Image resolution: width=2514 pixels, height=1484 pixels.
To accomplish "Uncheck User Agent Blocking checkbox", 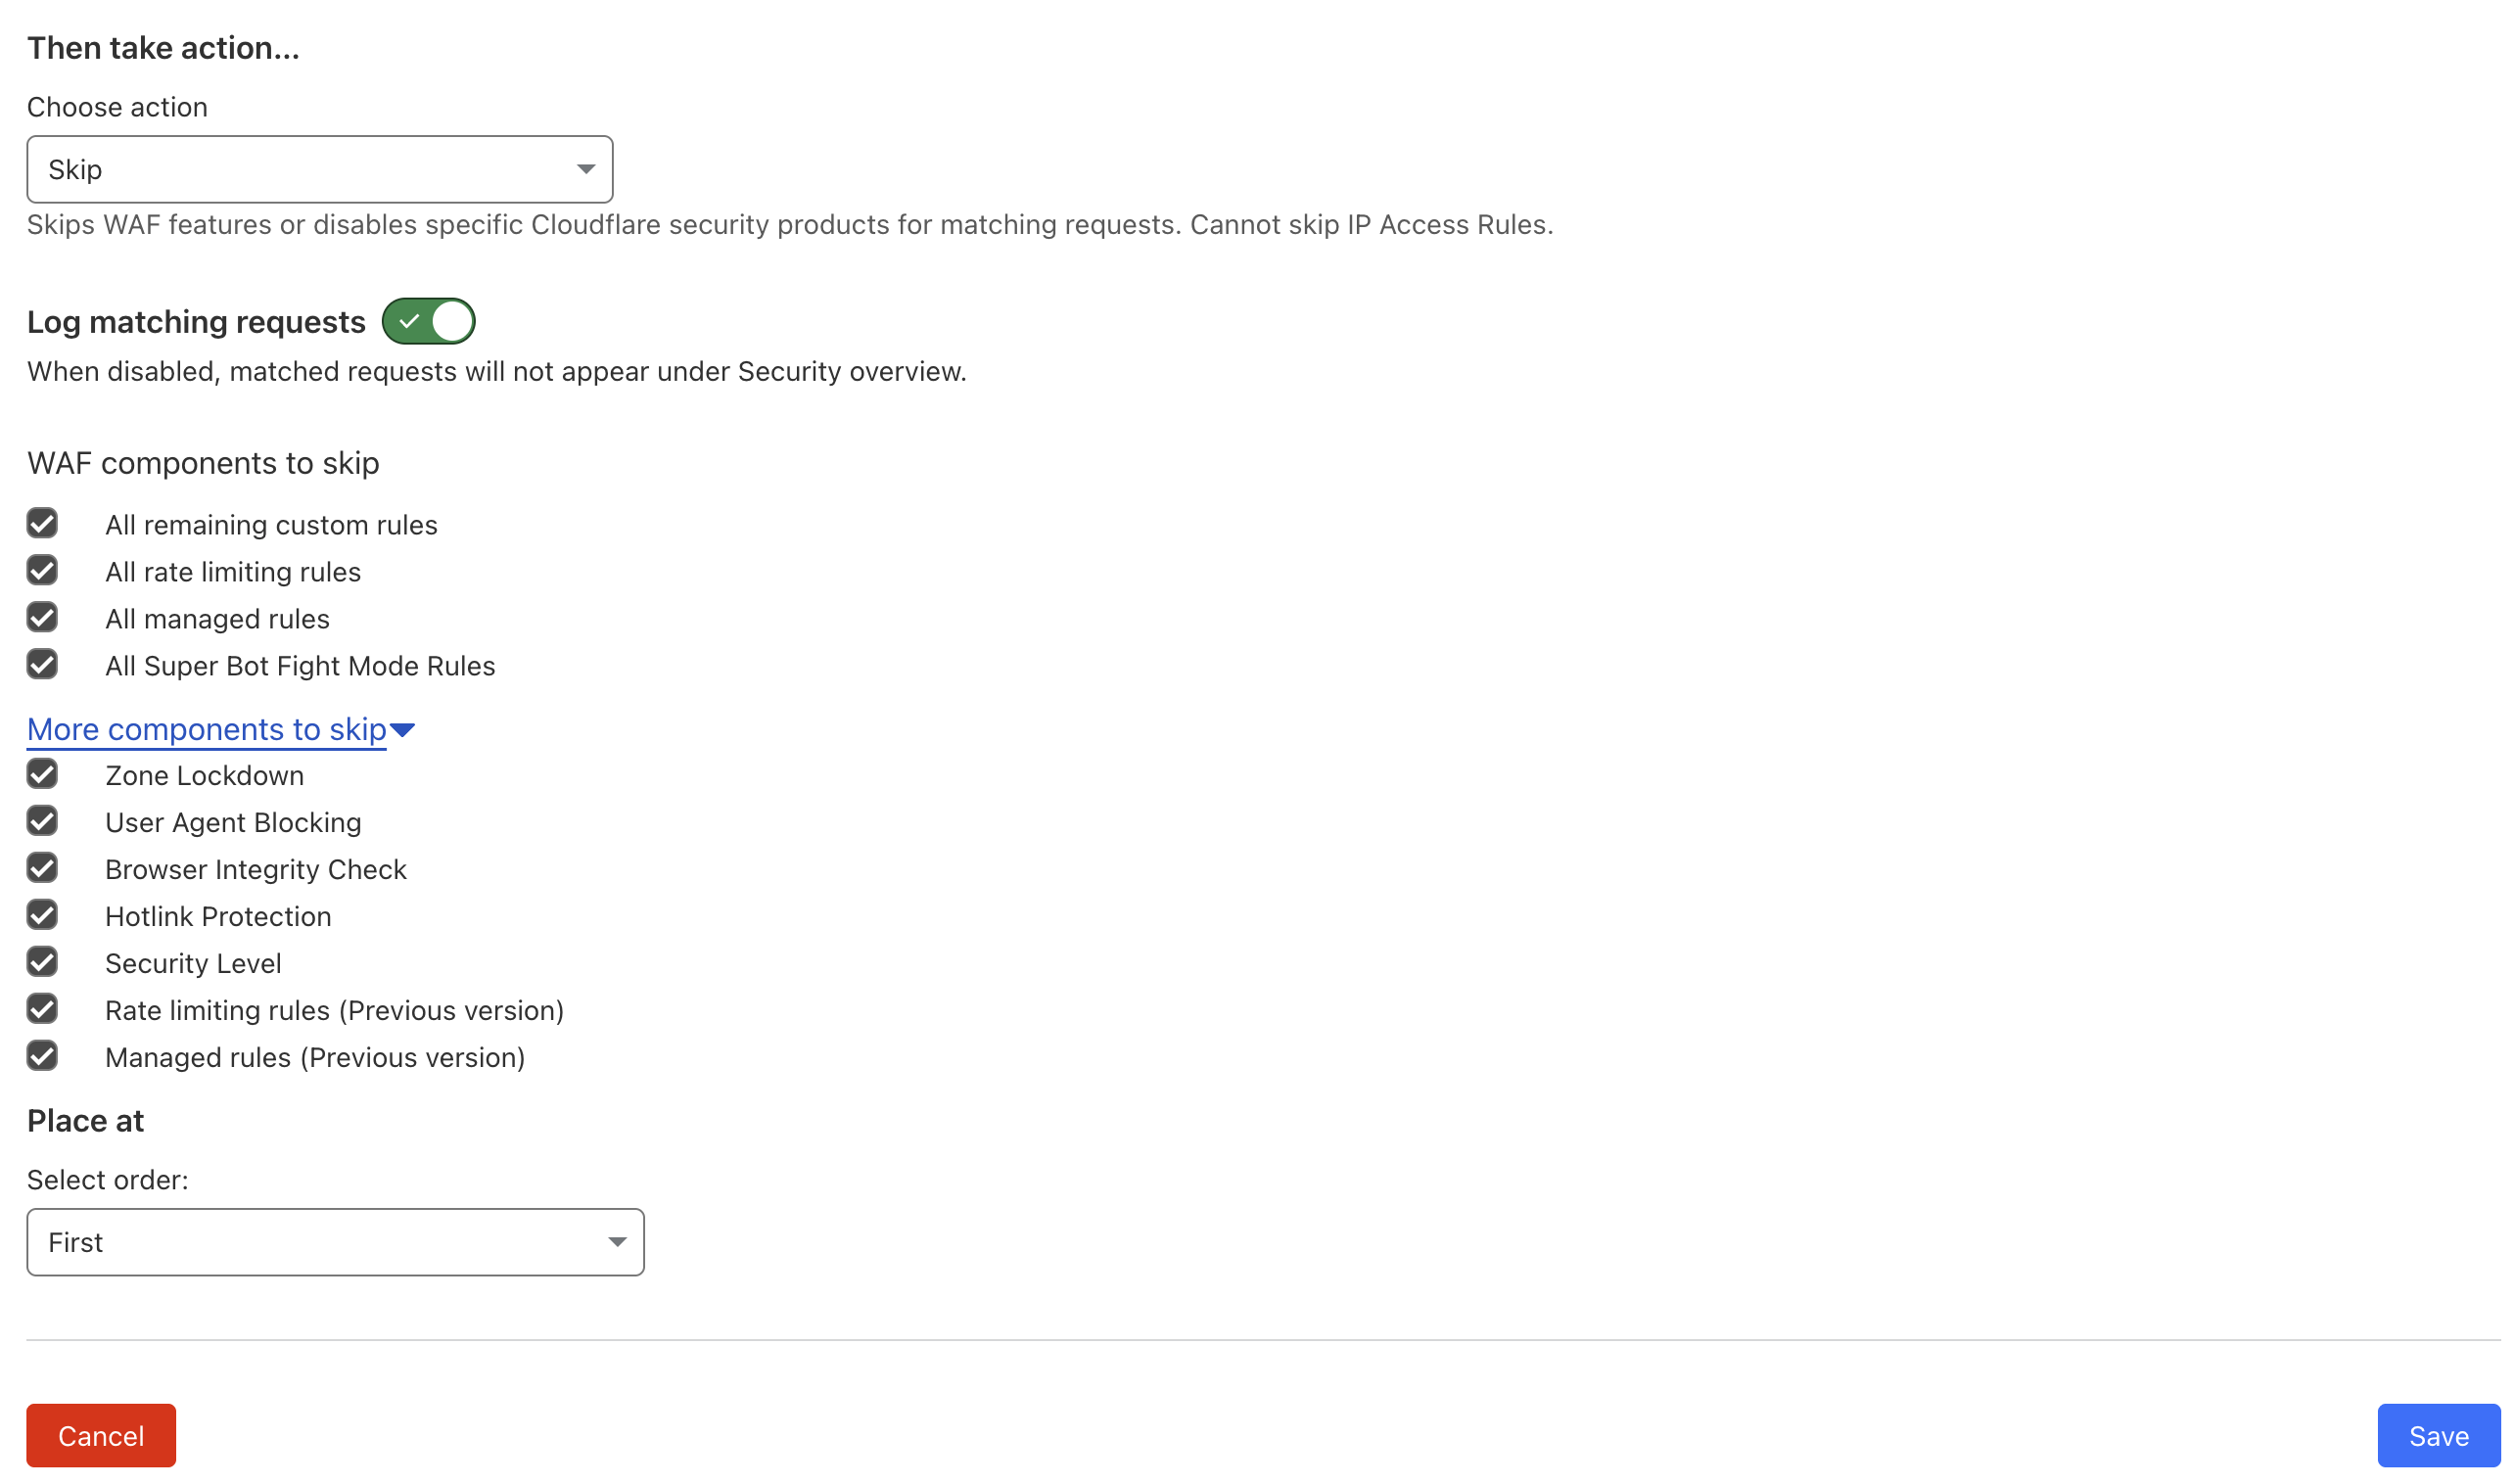I will (x=42, y=821).
